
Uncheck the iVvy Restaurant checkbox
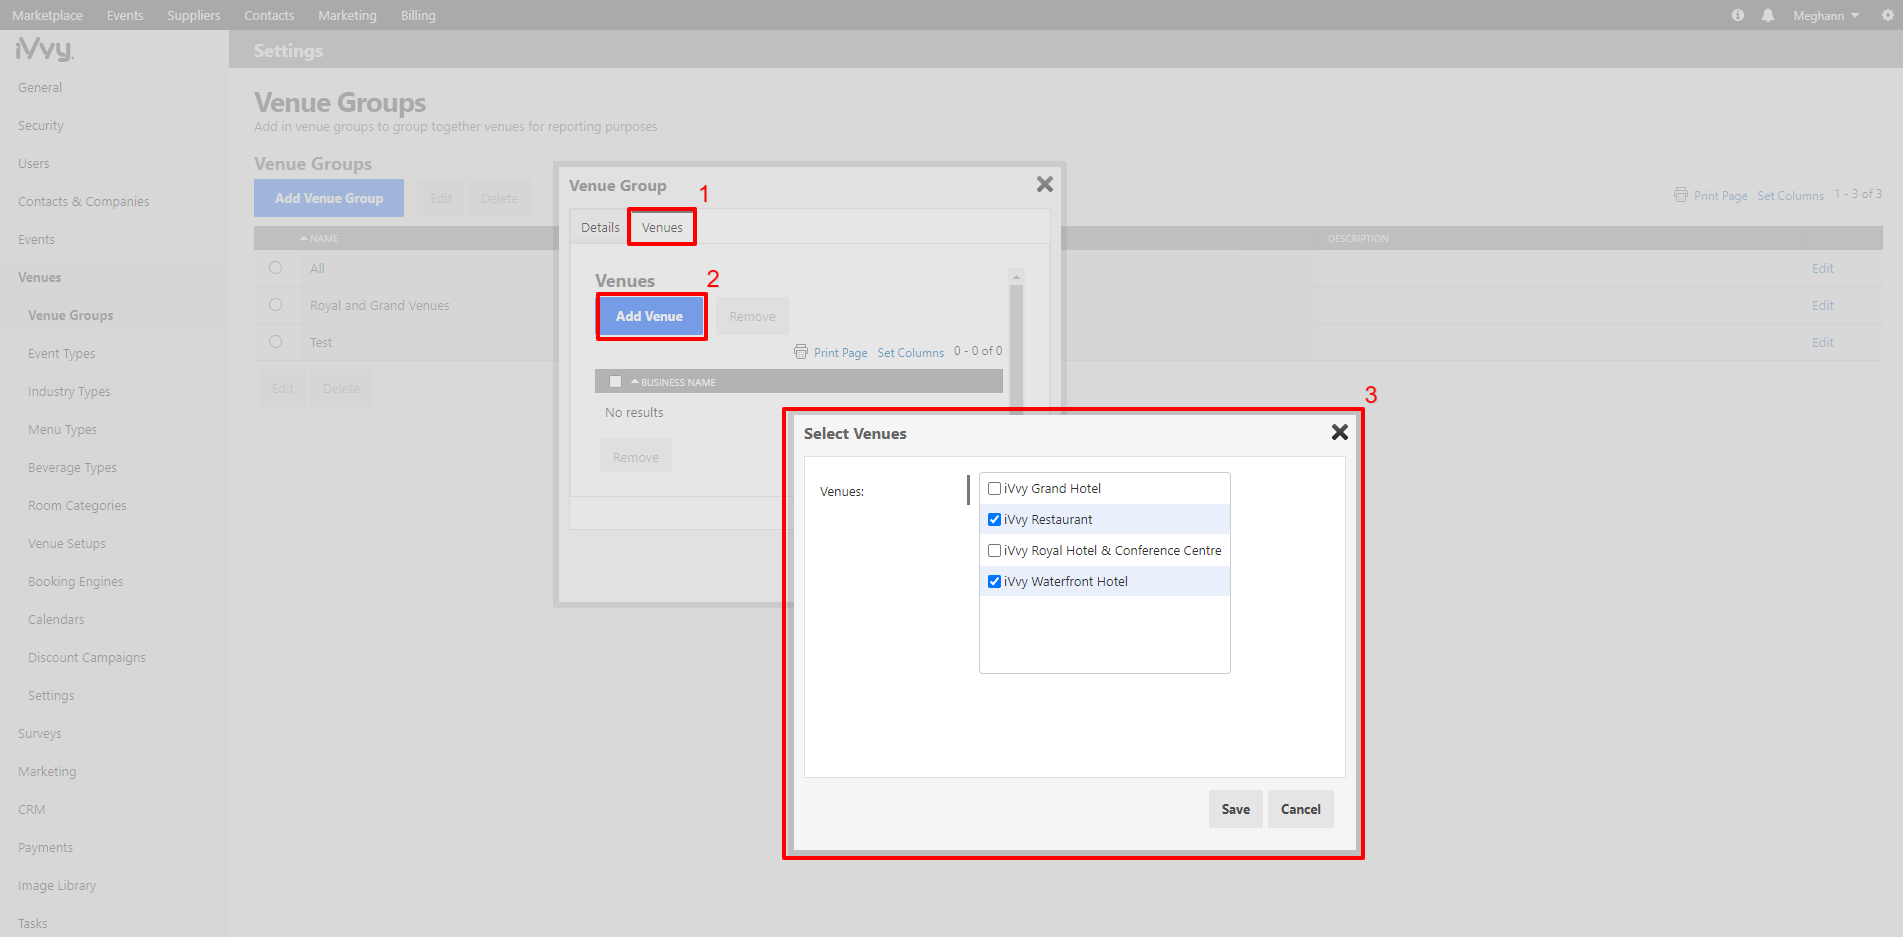(994, 519)
